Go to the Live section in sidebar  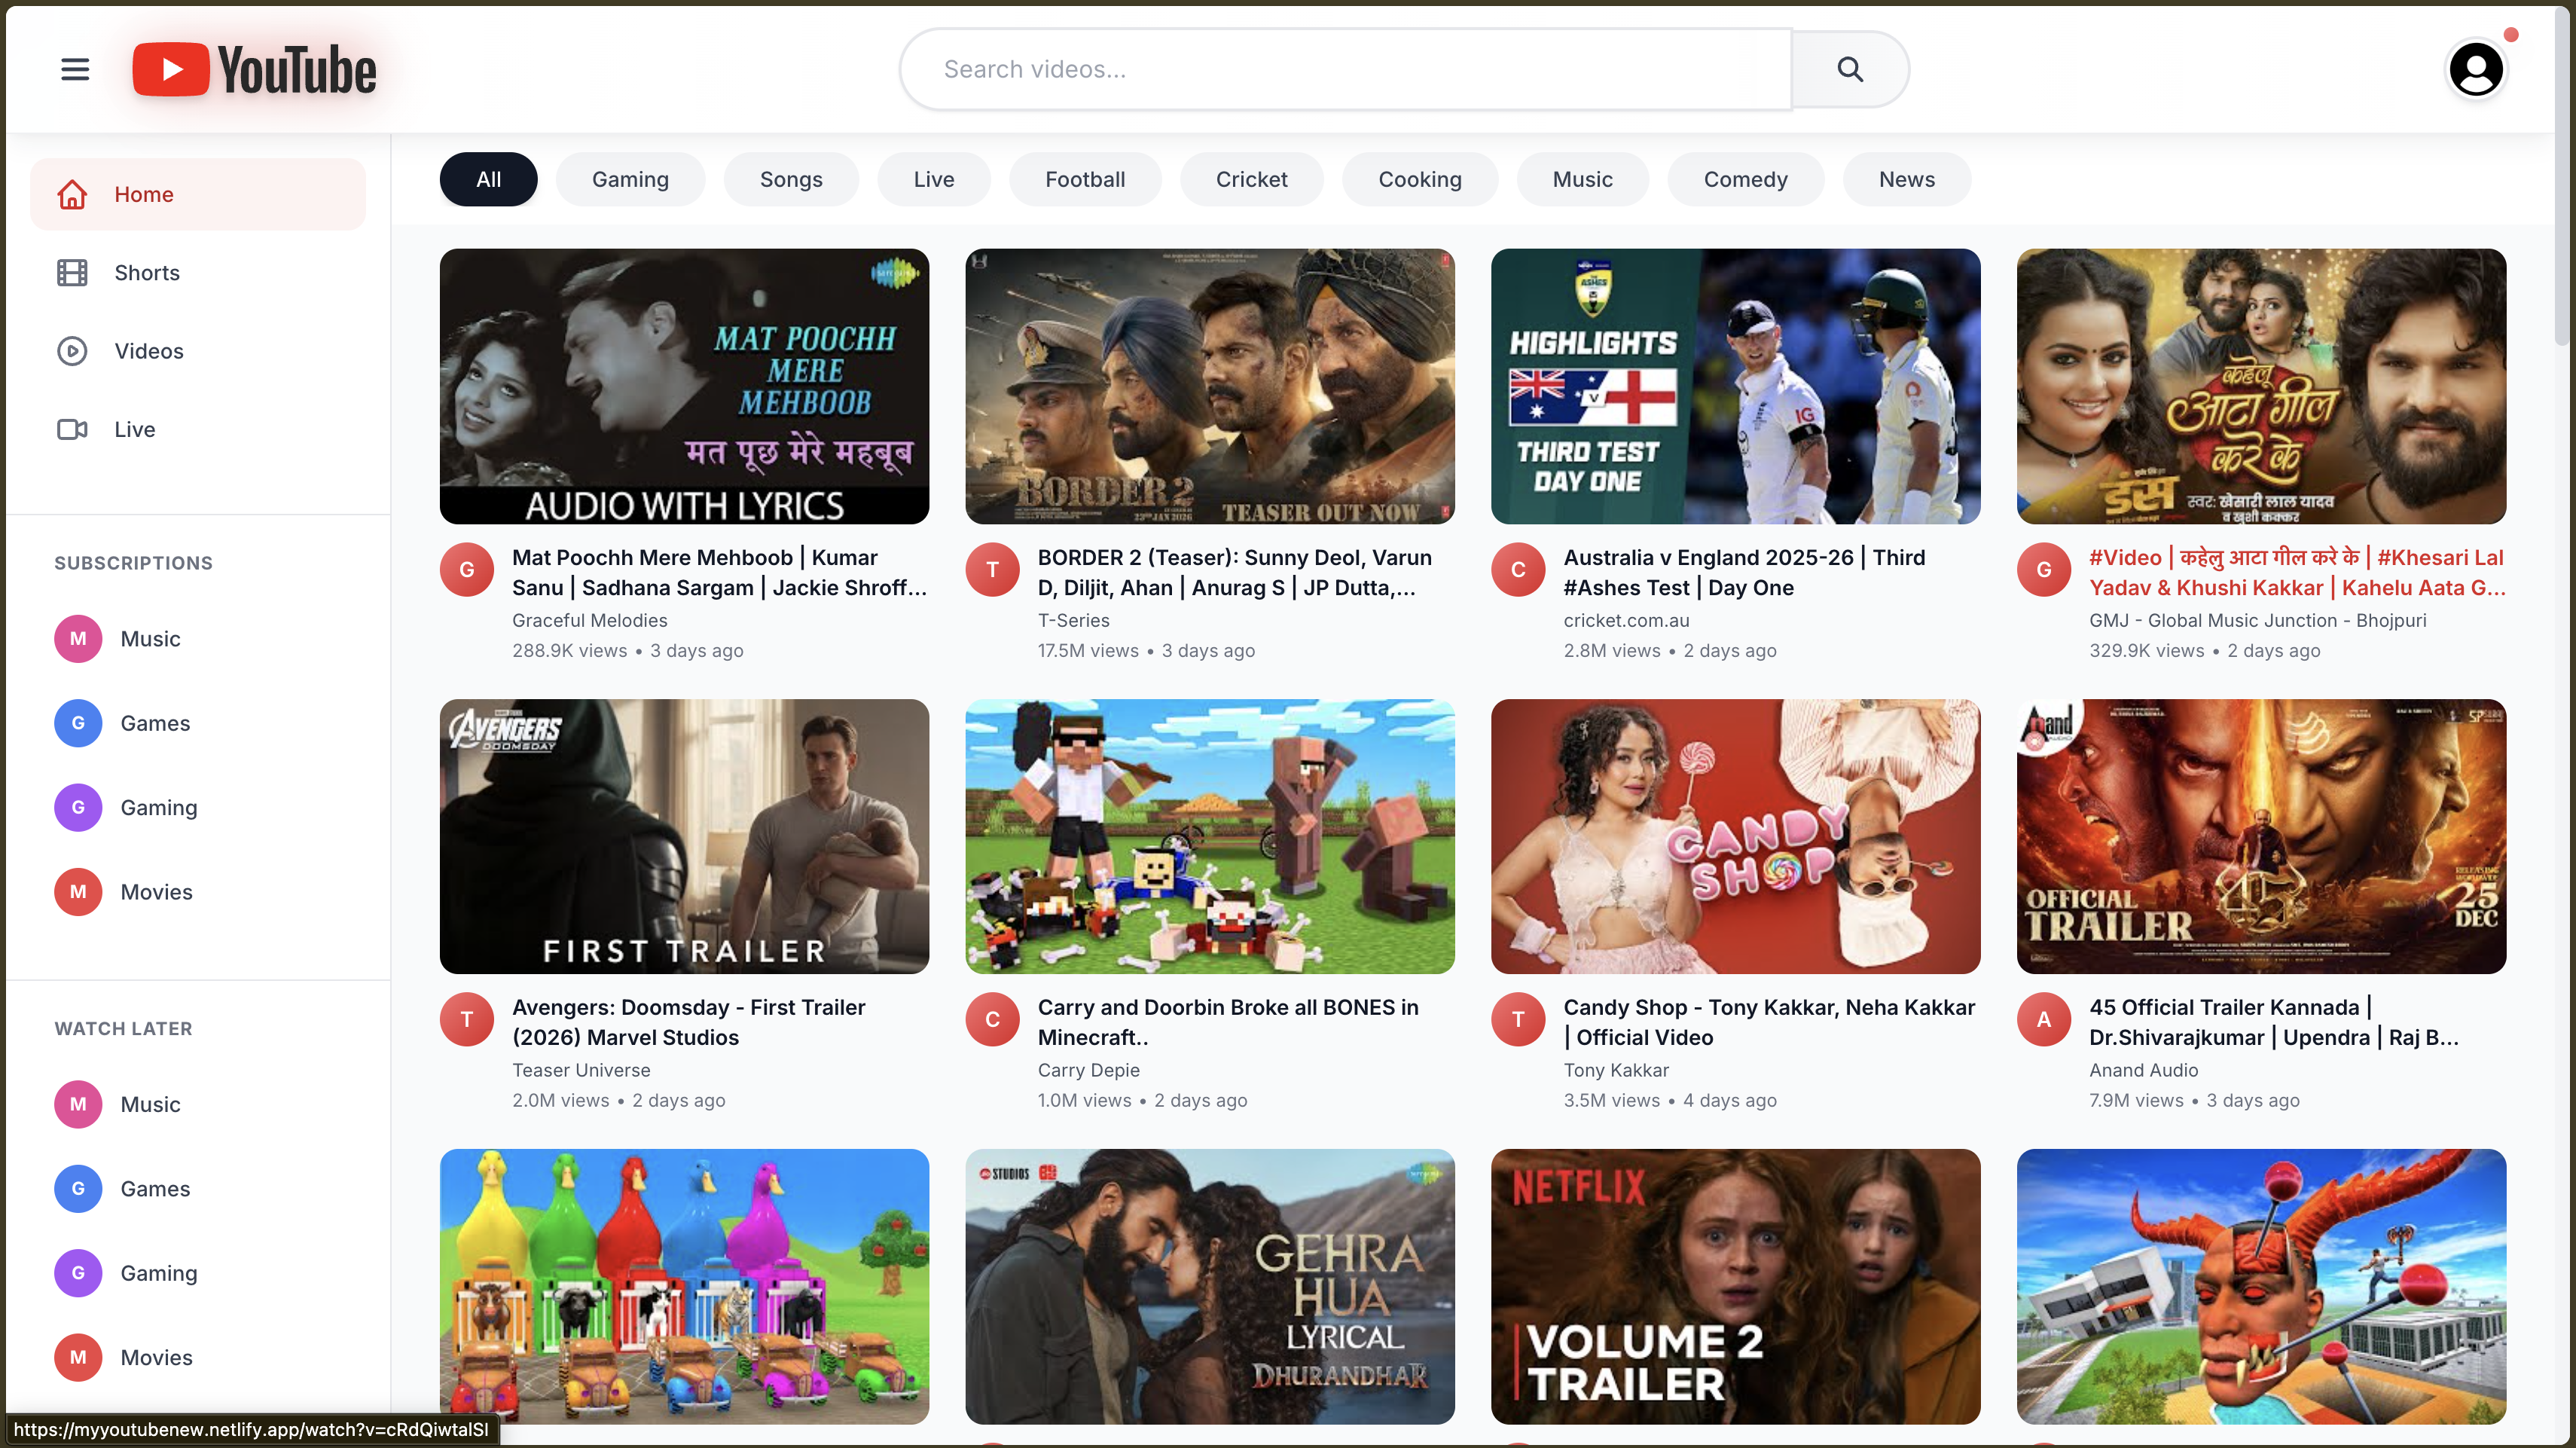tap(134, 428)
